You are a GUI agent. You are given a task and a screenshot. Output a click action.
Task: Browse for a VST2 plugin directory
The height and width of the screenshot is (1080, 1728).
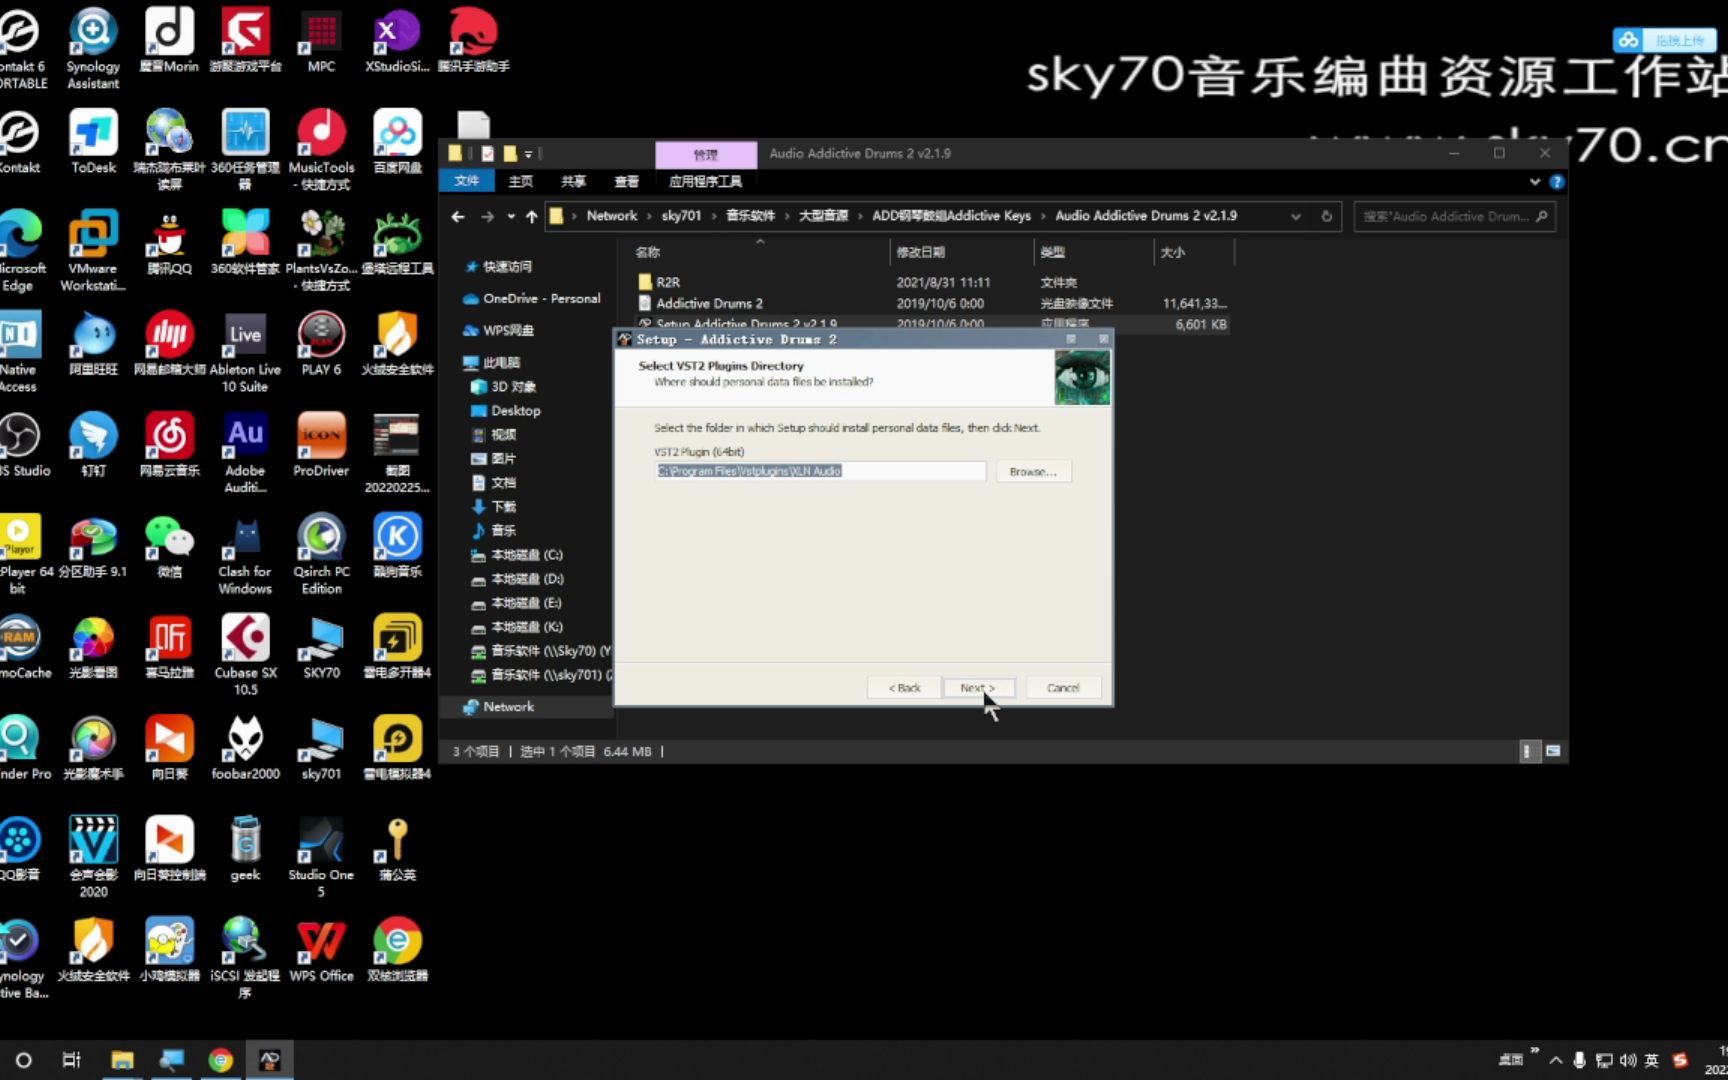[x=1033, y=471]
